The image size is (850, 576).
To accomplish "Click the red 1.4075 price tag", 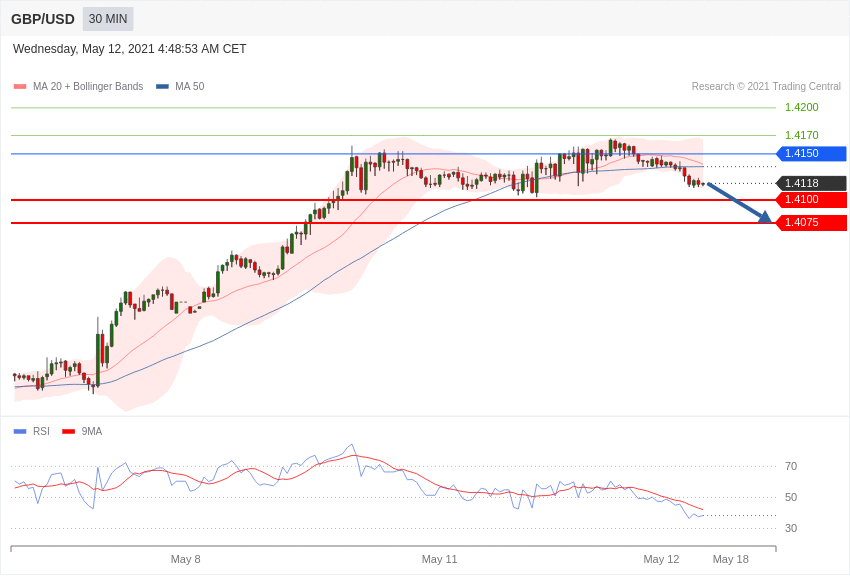I will [x=811, y=223].
